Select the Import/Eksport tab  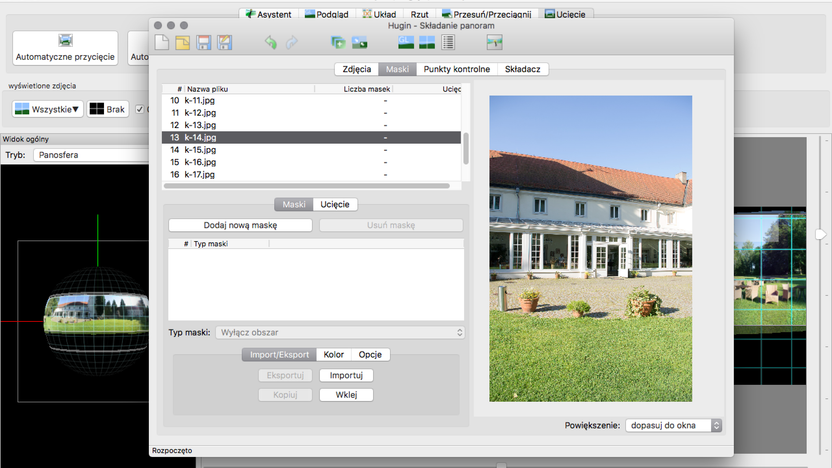[279, 354]
